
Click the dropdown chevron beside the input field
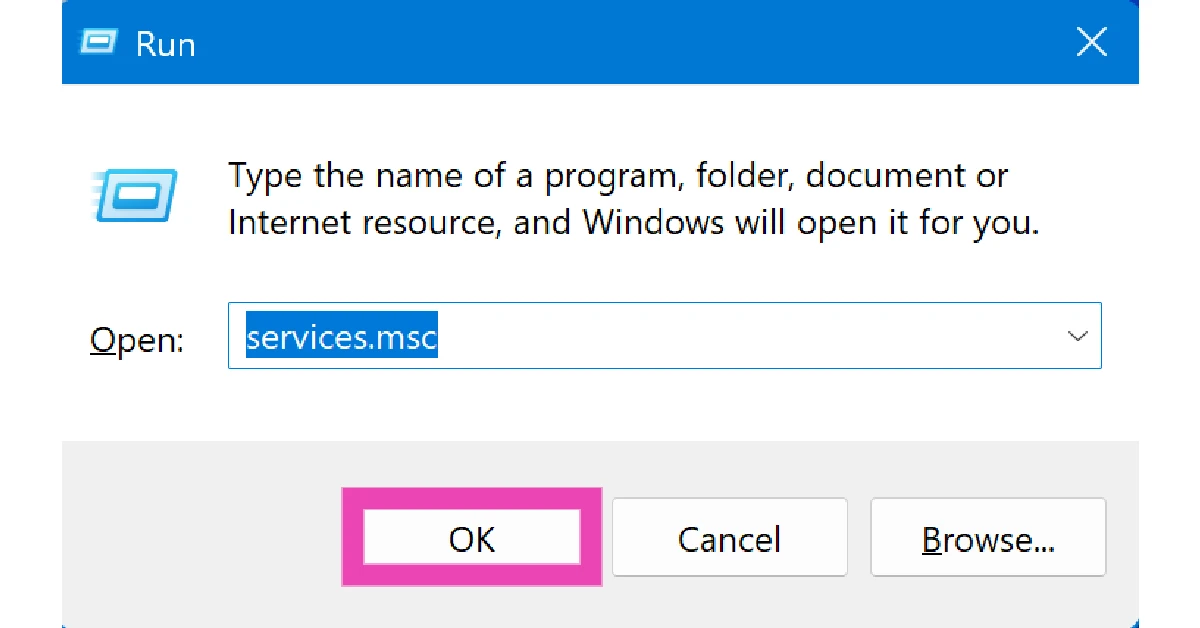pos(1077,336)
